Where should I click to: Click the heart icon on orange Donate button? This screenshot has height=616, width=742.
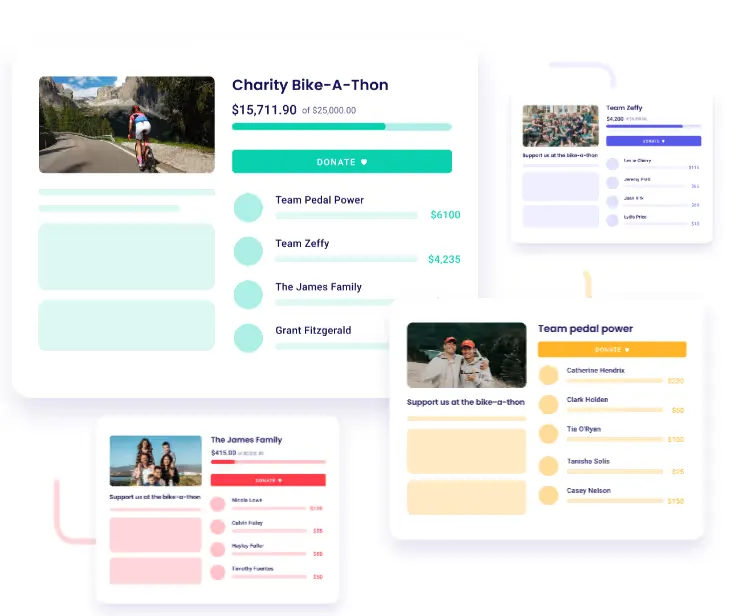point(627,350)
